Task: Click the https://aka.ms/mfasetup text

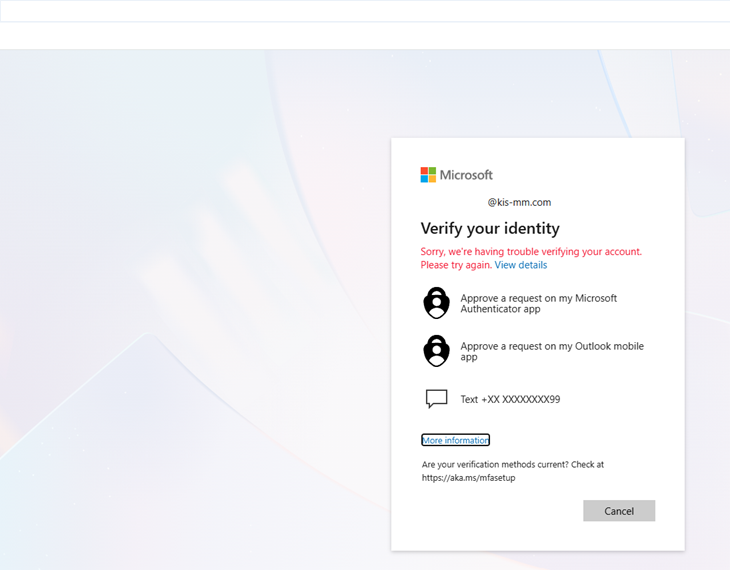Action: click(468, 478)
